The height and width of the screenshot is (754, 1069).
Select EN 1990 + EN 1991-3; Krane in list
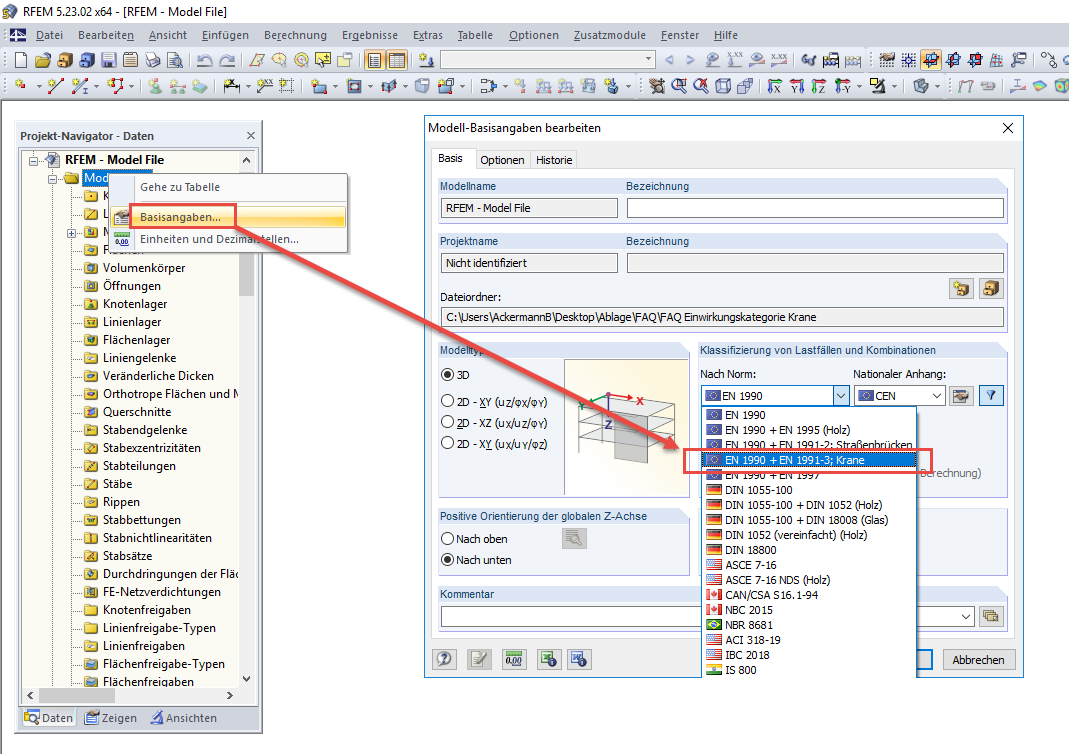pyautogui.click(x=809, y=460)
